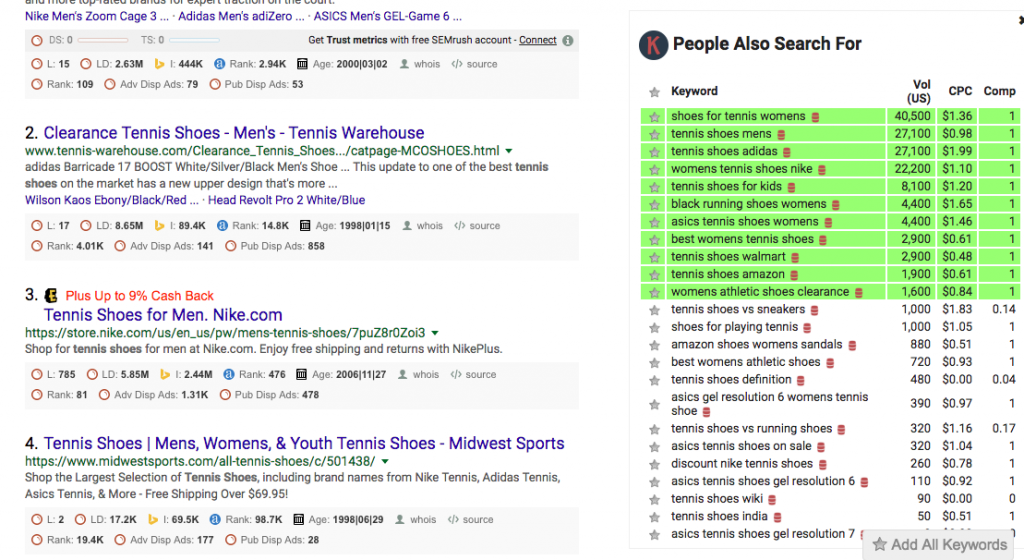The width and height of the screenshot is (1024, 560).
Task: Select the 'womens athletic shoes clearance' keyword
Action: point(760,292)
